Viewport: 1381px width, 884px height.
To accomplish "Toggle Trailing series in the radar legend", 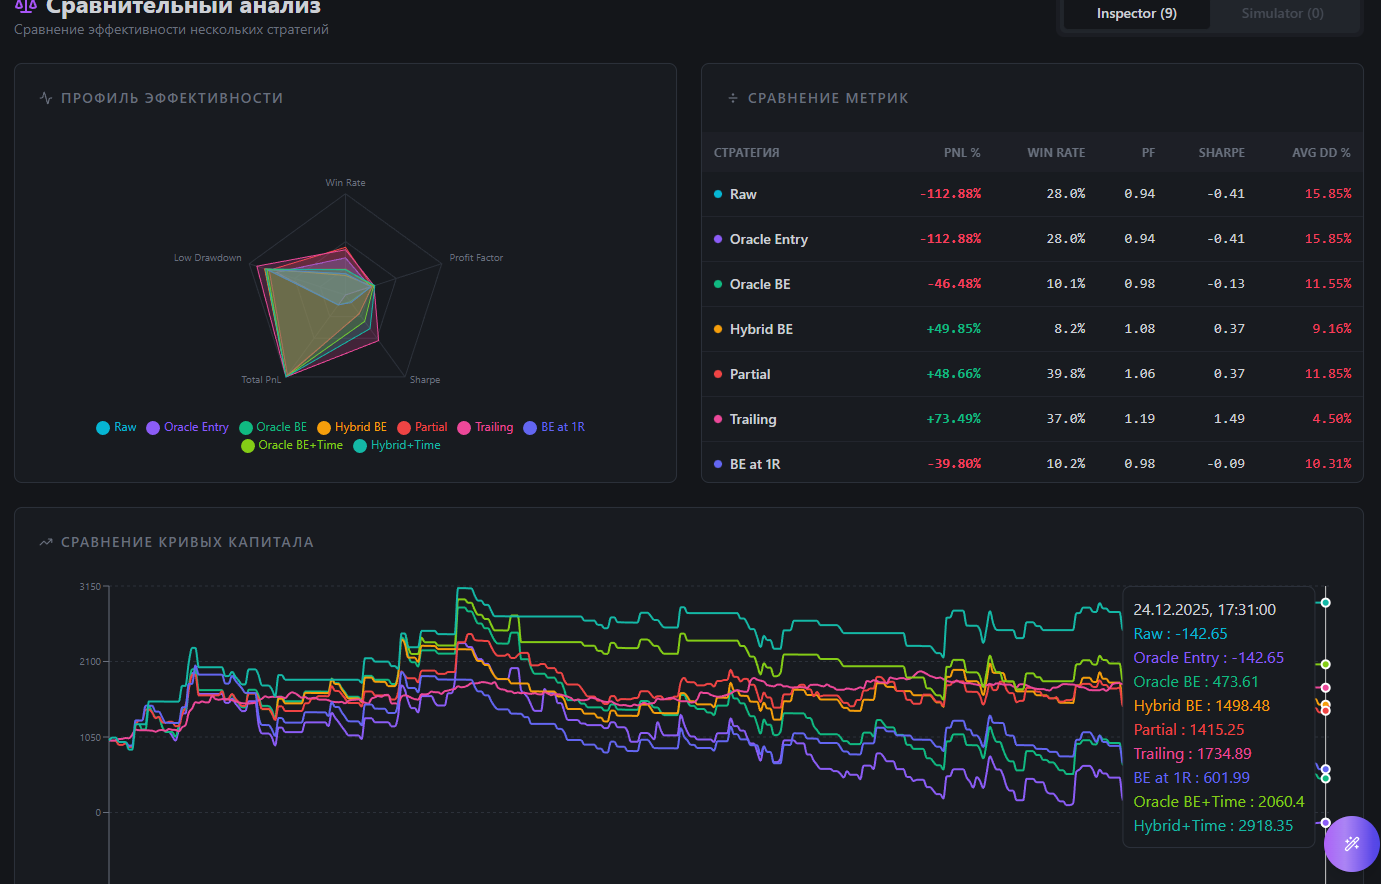I will [485, 427].
